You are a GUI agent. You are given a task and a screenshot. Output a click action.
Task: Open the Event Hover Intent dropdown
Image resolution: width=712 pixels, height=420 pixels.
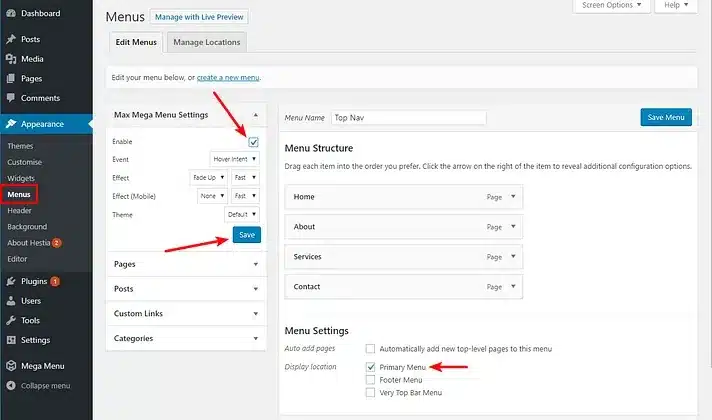tap(236, 158)
